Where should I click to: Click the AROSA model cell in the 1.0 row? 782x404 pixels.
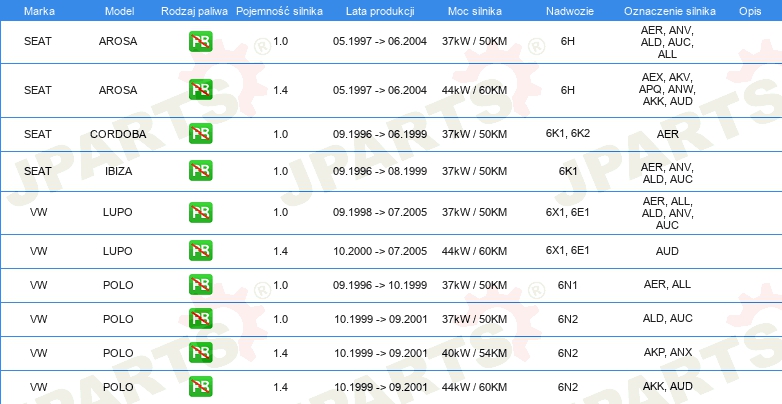(118, 41)
